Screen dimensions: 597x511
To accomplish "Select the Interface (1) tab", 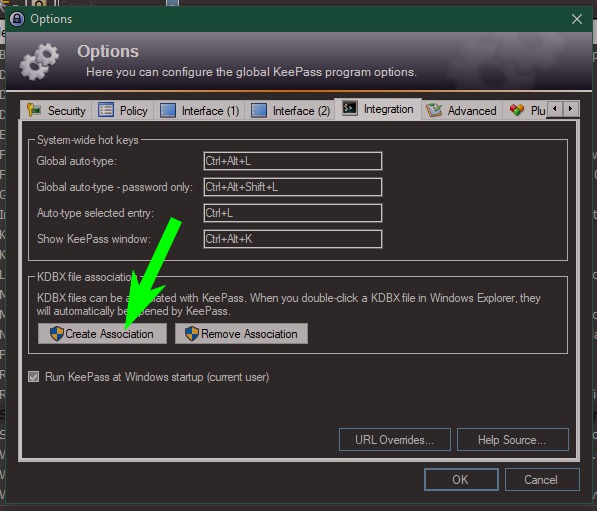I will coord(199,110).
